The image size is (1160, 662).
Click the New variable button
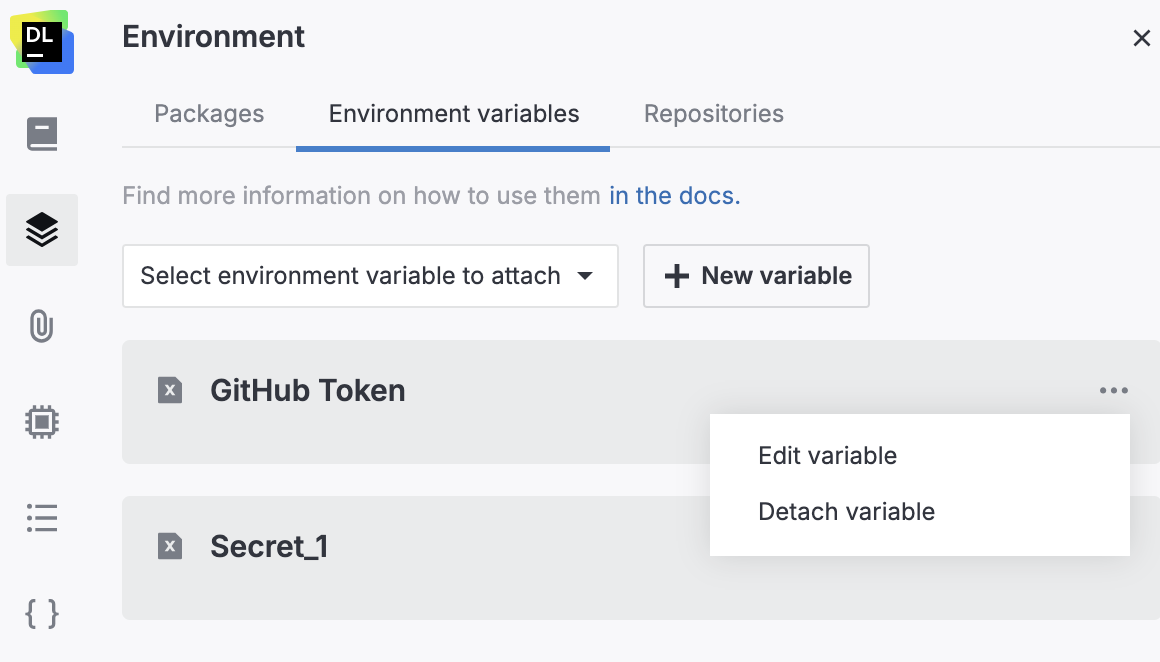pos(756,276)
